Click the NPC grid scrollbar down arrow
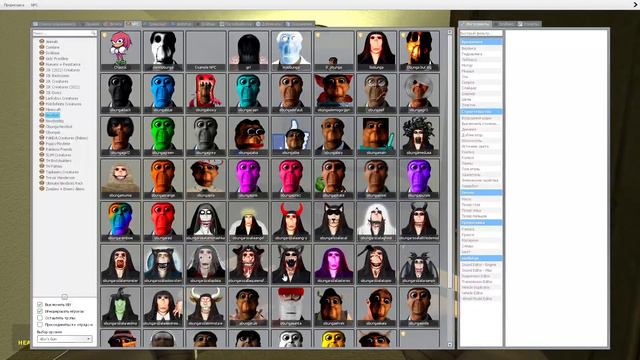 coord(450,345)
